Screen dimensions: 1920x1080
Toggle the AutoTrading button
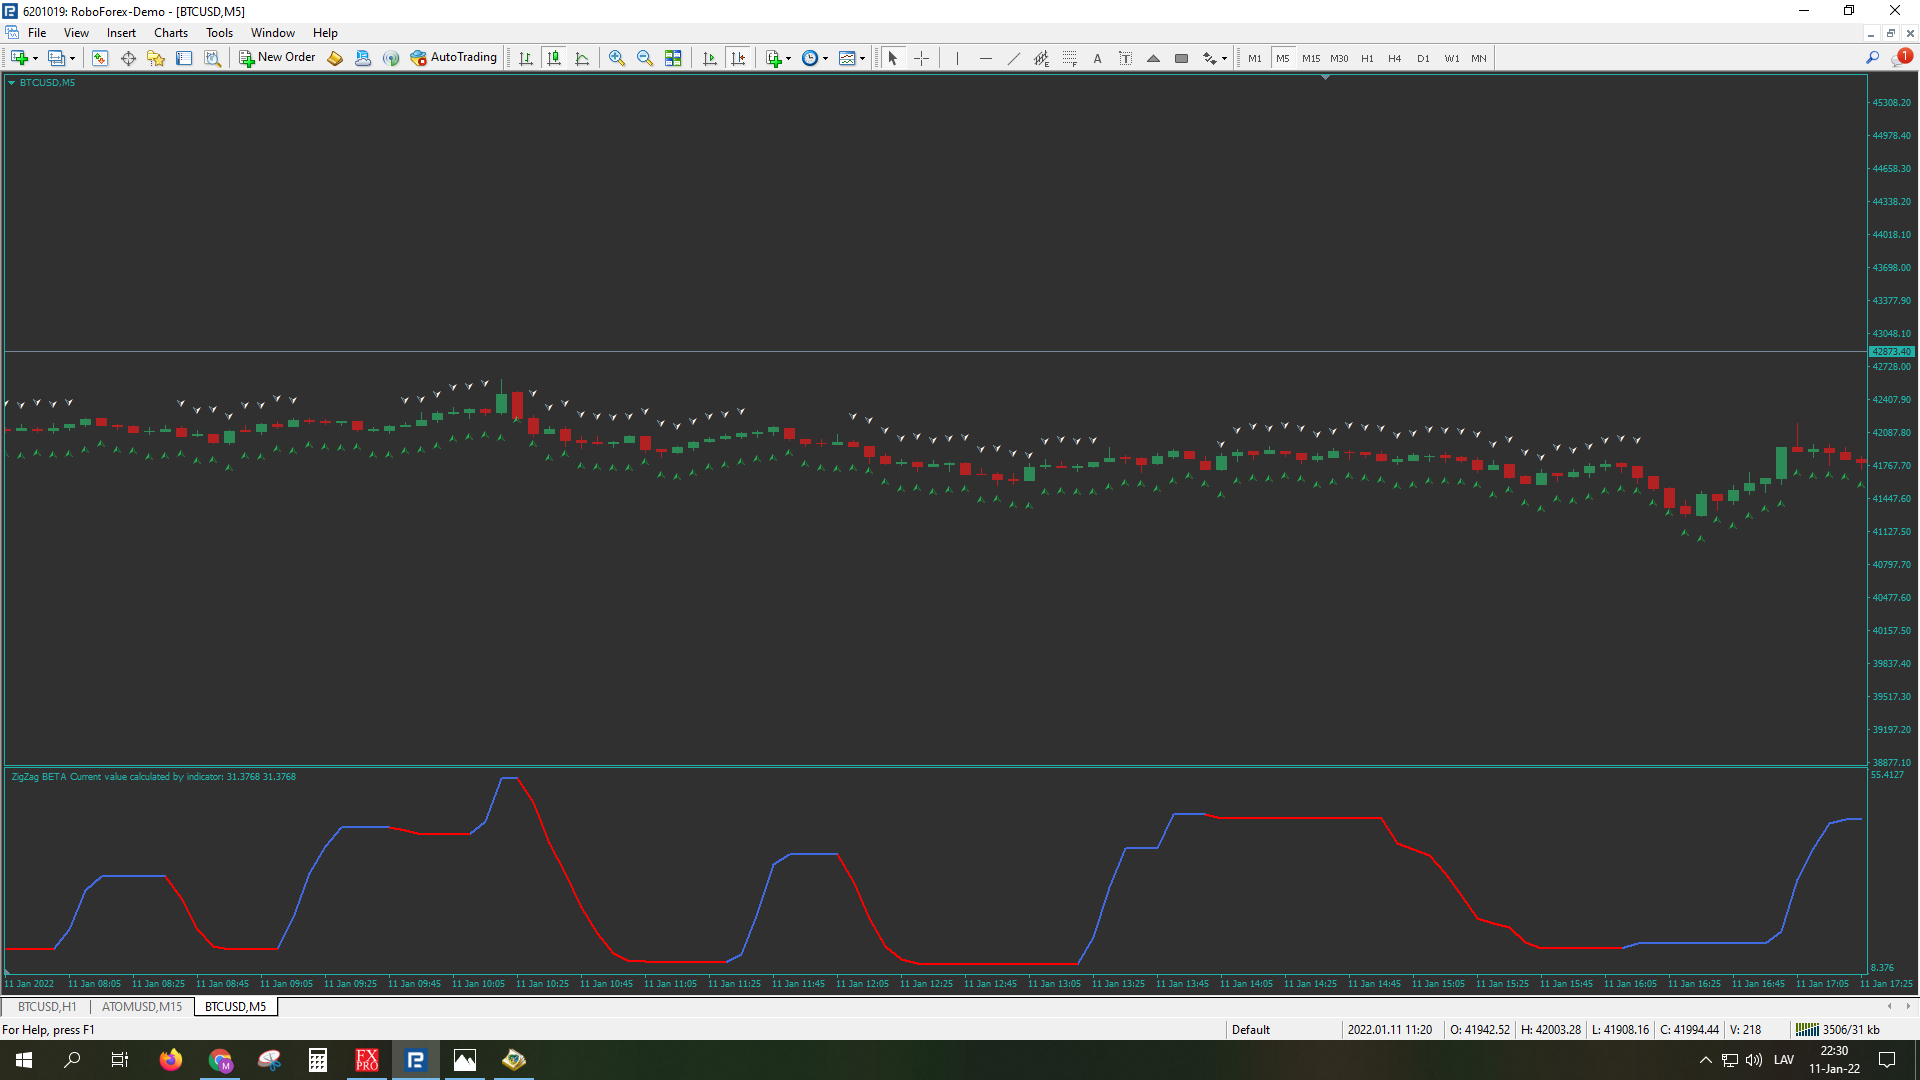[453, 58]
